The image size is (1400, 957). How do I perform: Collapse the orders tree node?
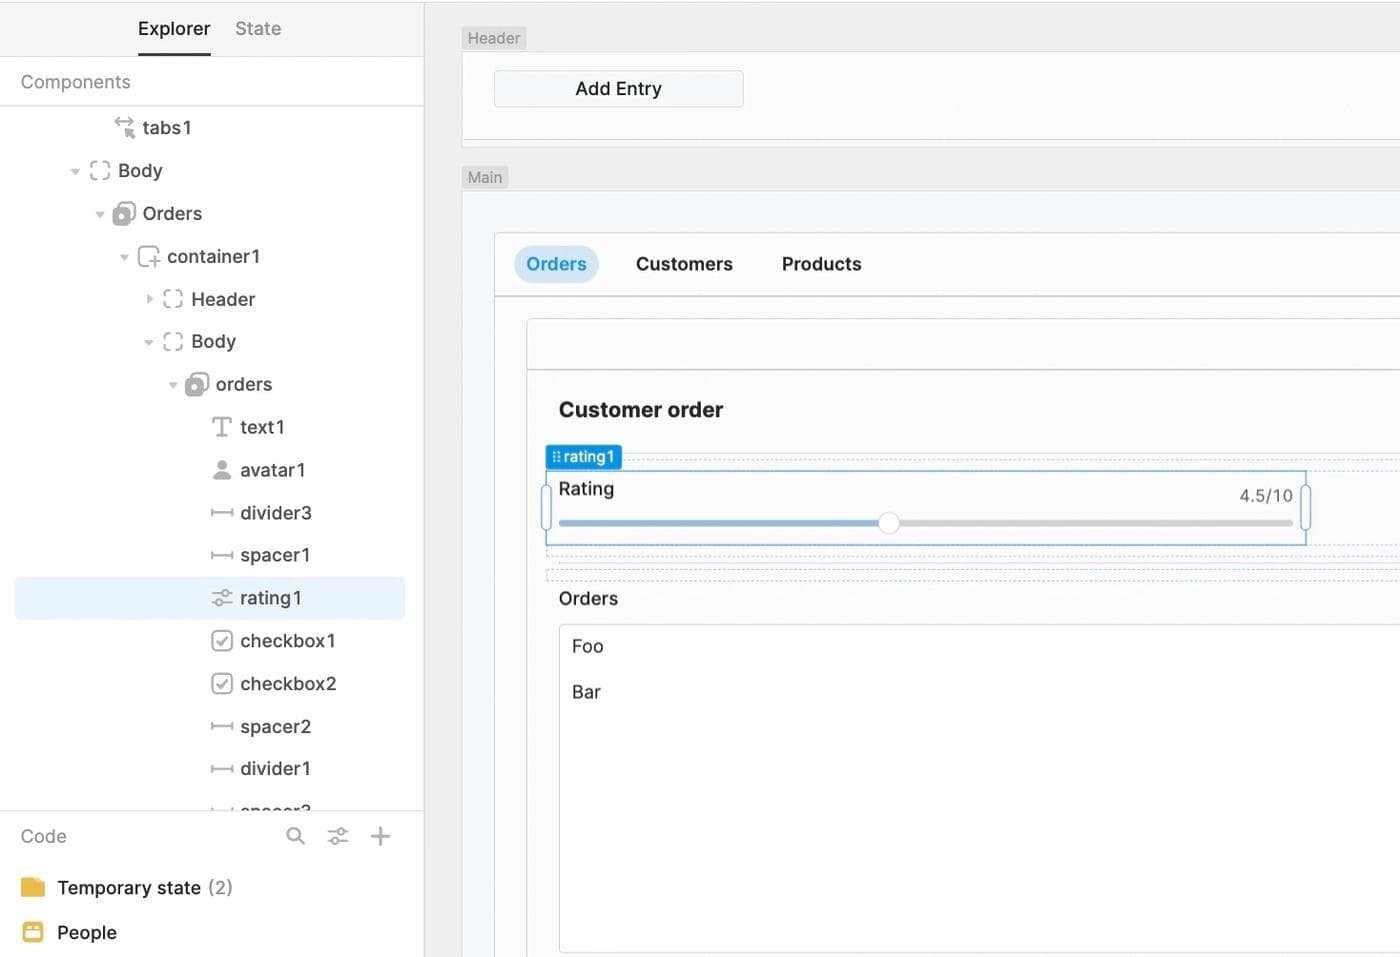point(174,384)
